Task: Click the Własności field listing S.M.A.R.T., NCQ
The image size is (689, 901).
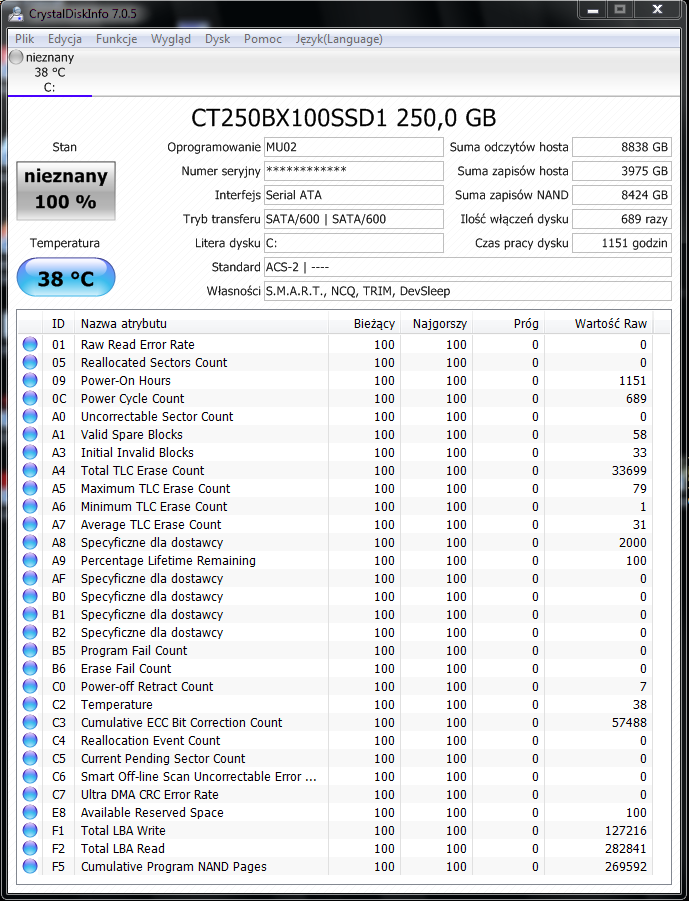Action: click(x=467, y=291)
